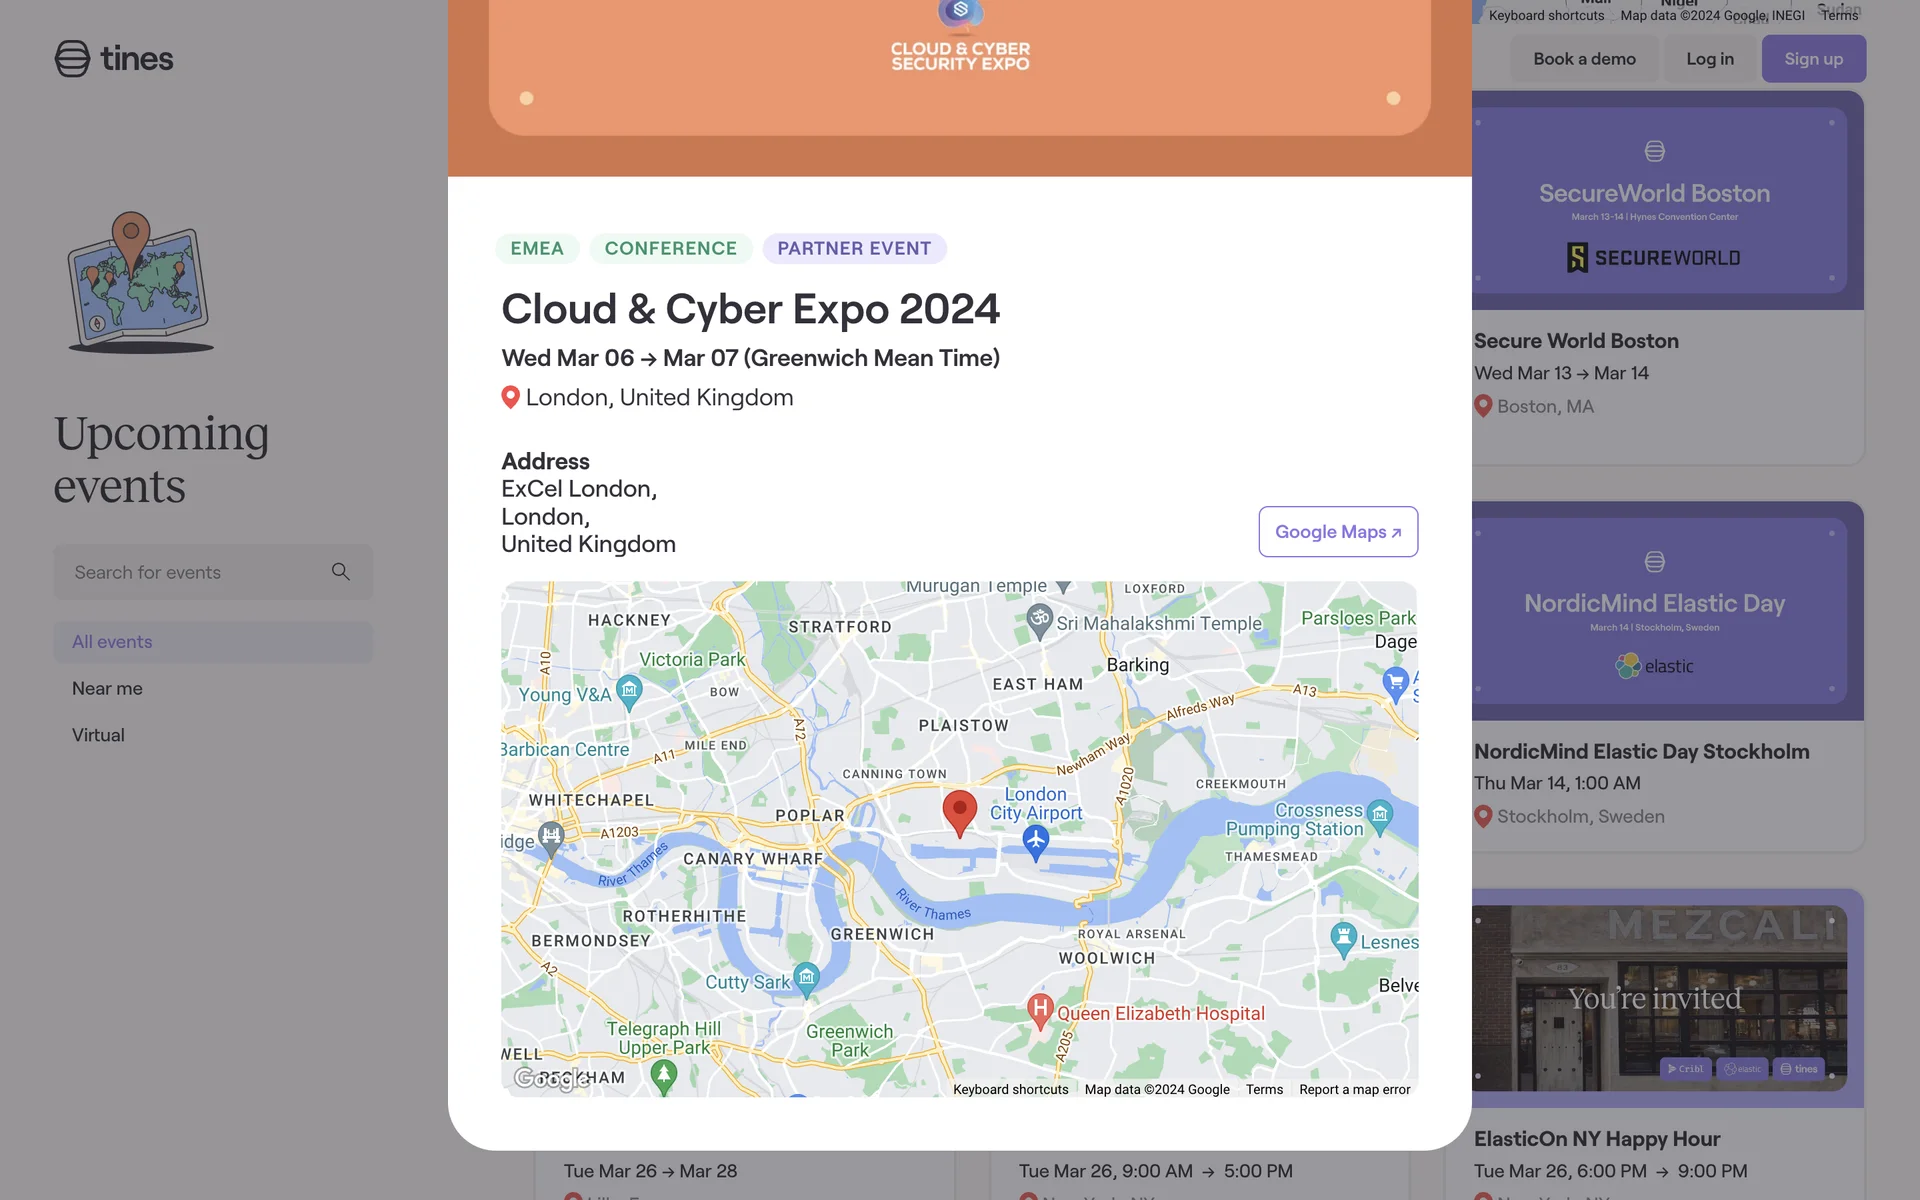1920x1200 pixels.
Task: Click the Log in button
Action: pos(1709,59)
